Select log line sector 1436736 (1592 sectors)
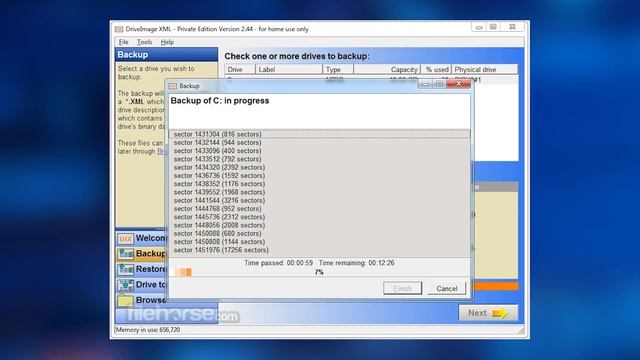Viewport: 640px width, 360px height. [320, 176]
